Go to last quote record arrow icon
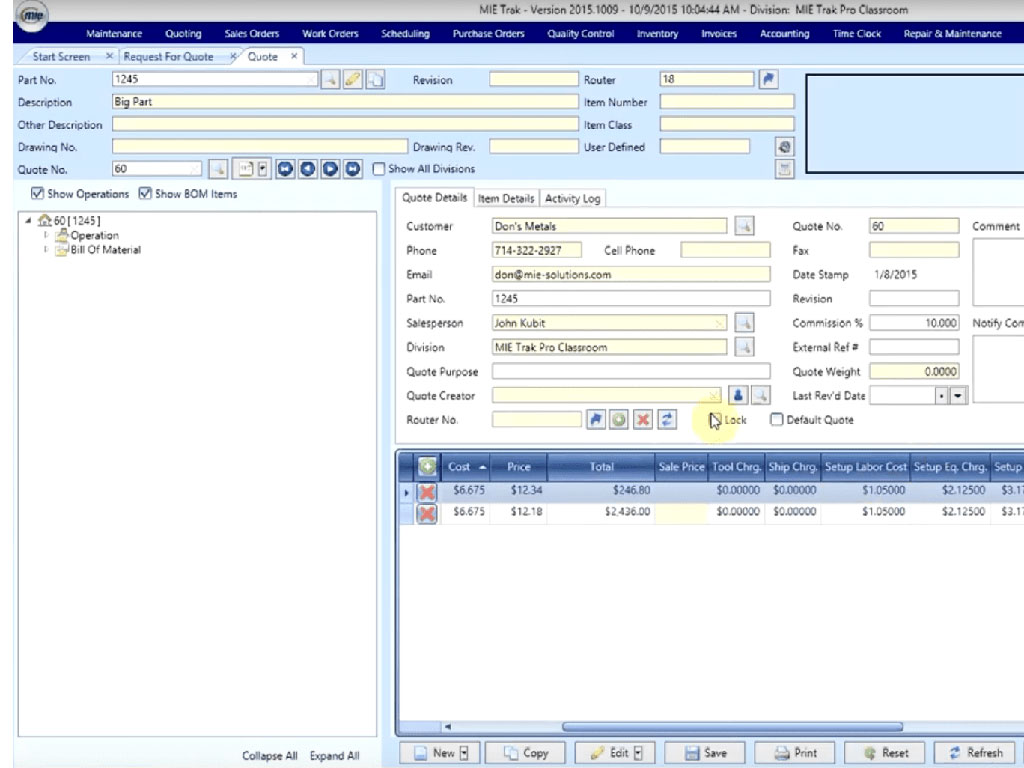Image resolution: width=1024 pixels, height=768 pixels. point(354,169)
